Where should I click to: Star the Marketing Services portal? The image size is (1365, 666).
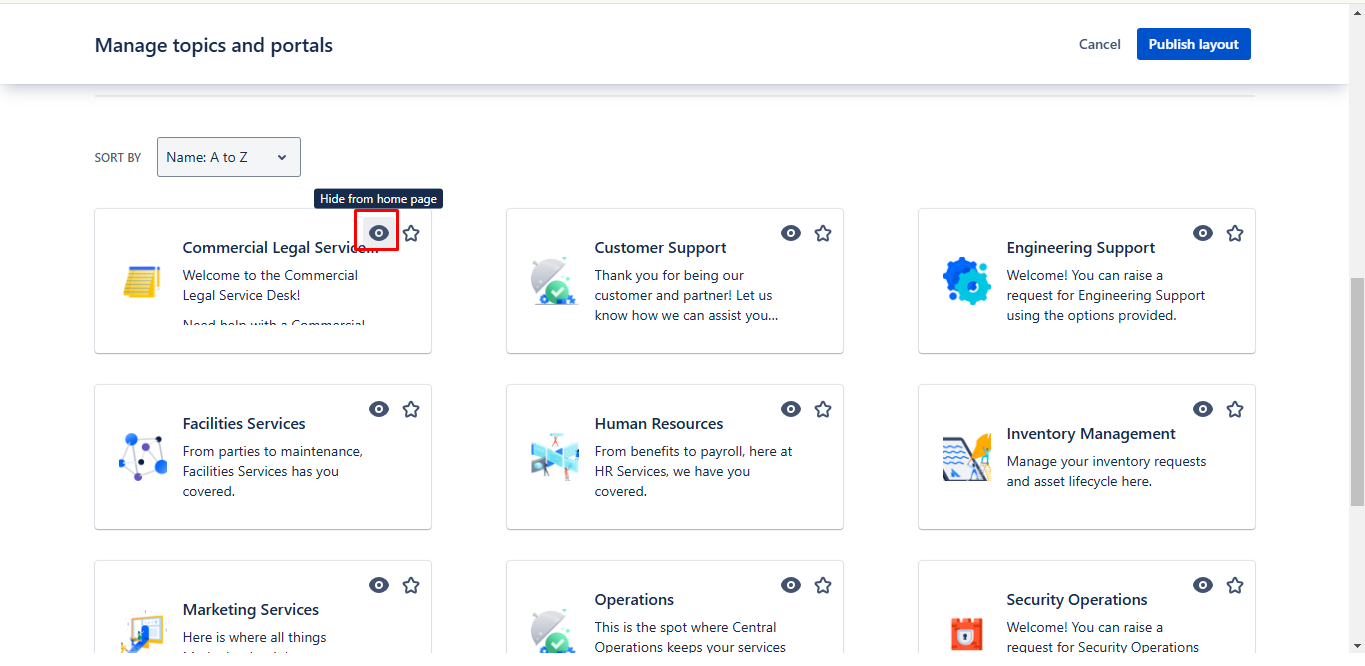pos(411,585)
